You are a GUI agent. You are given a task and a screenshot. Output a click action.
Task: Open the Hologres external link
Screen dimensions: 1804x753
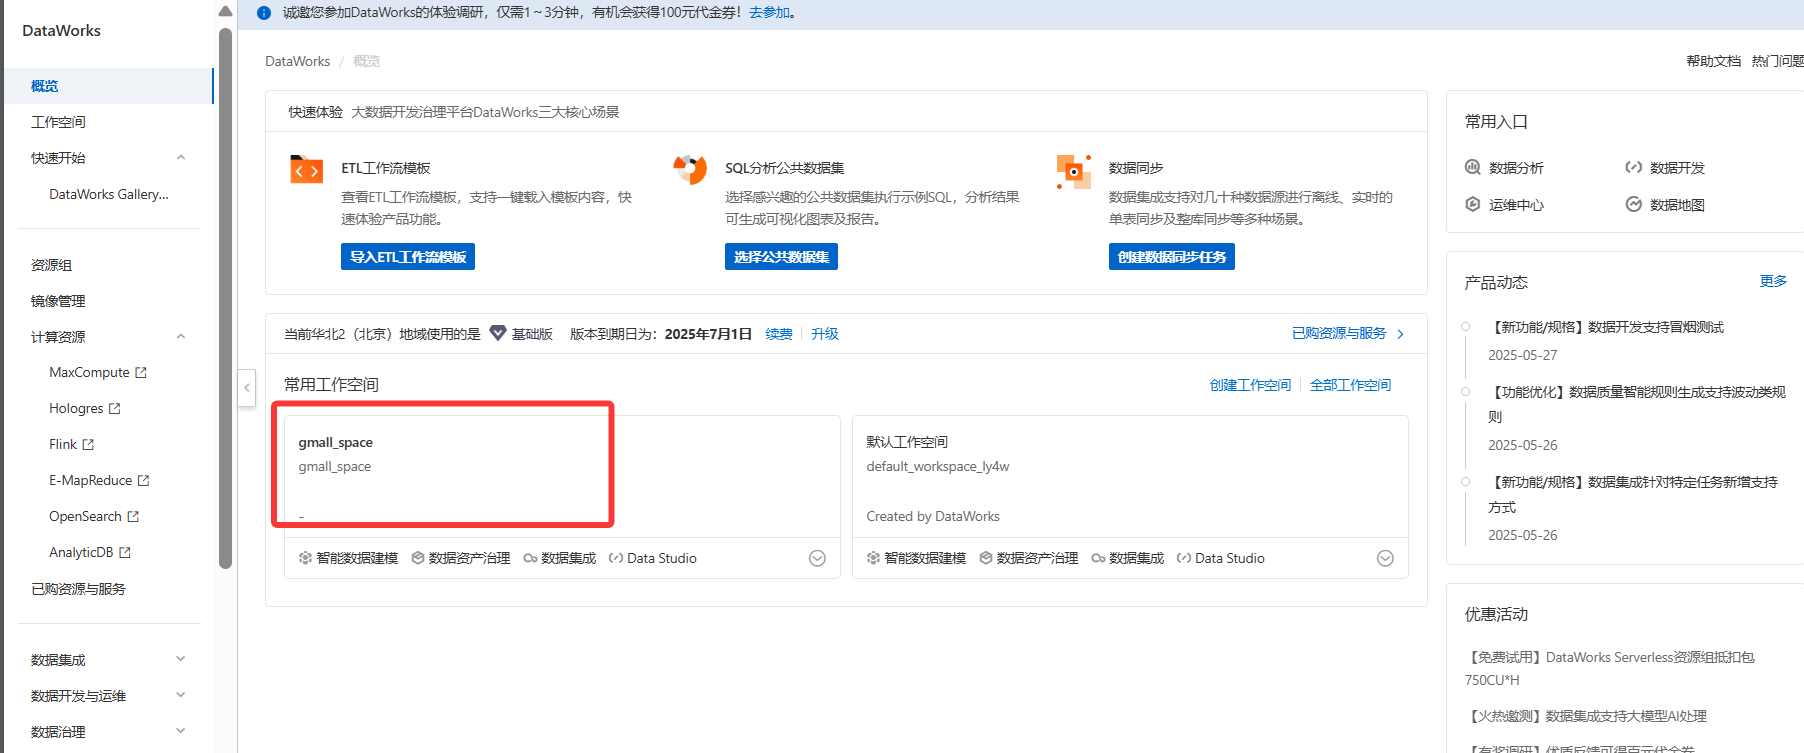tap(85, 408)
